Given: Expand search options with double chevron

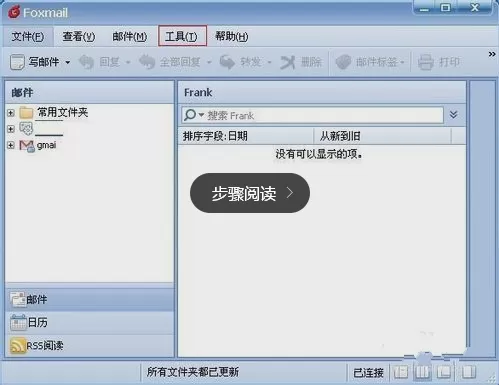Looking at the screenshot, I should point(453,115).
